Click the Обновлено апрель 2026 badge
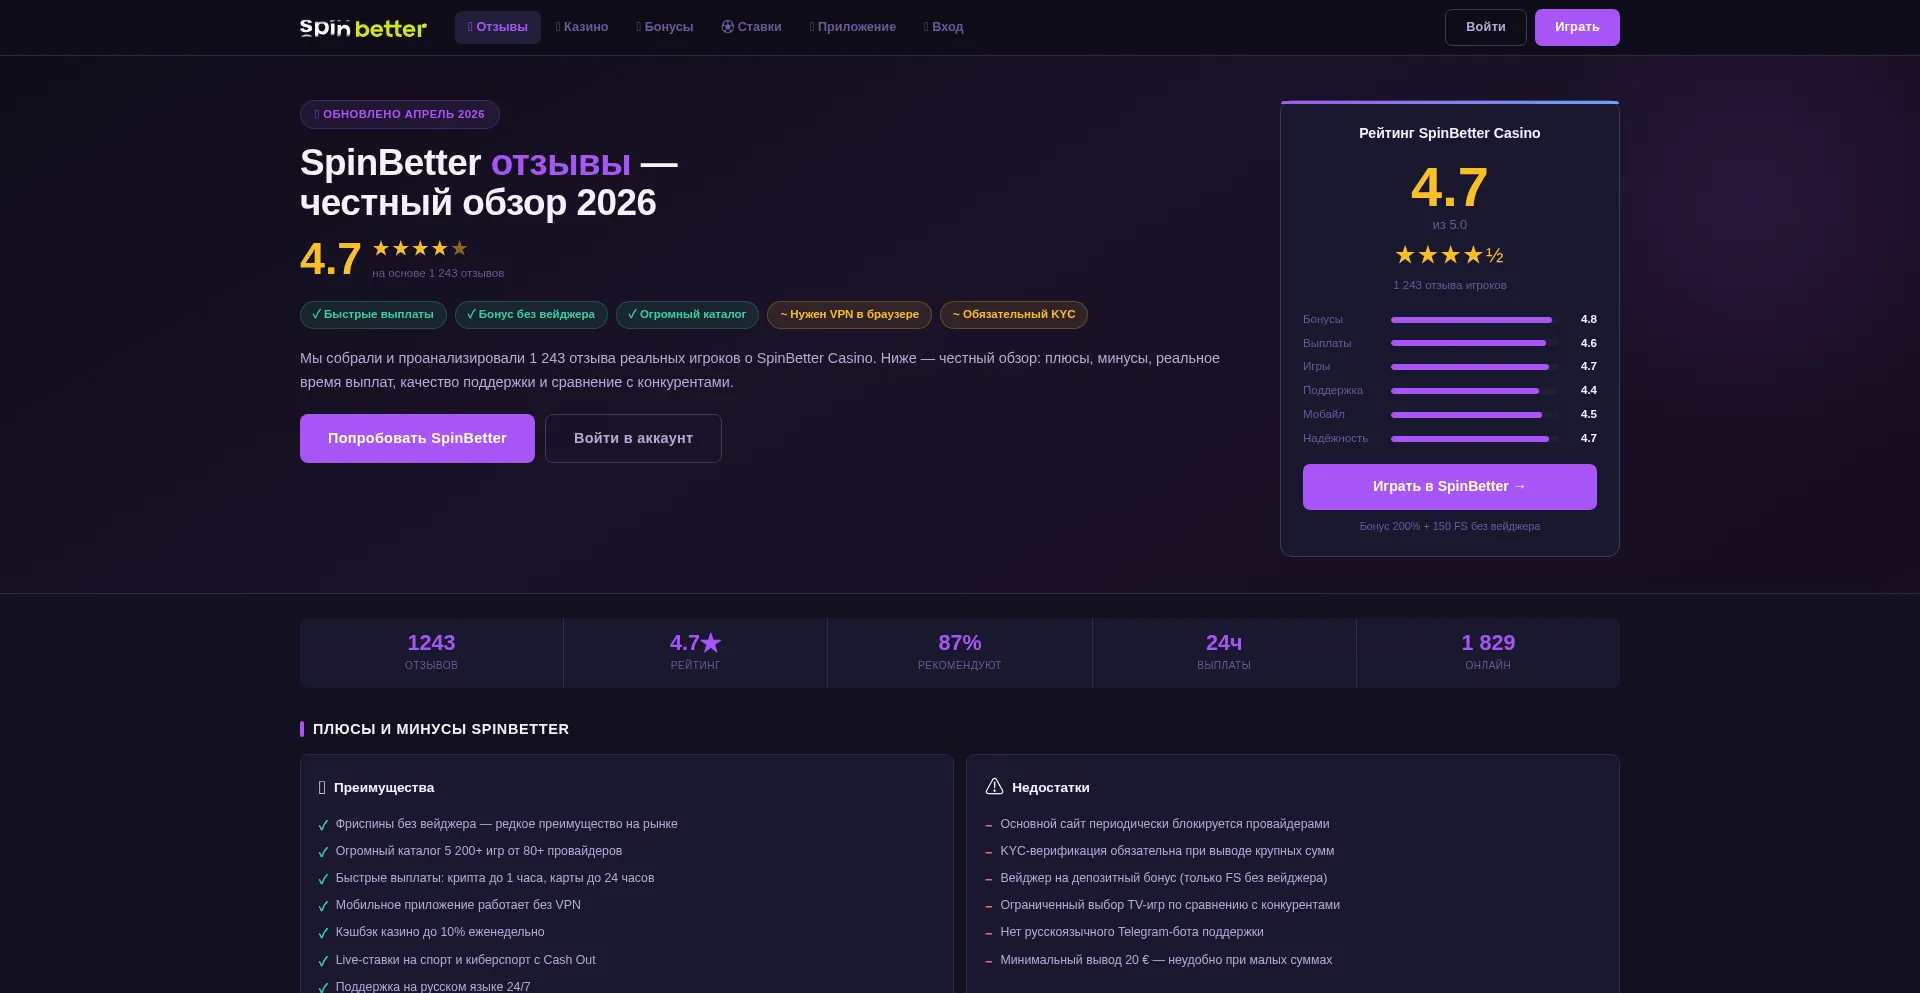Viewport: 1920px width, 993px height. click(x=400, y=114)
